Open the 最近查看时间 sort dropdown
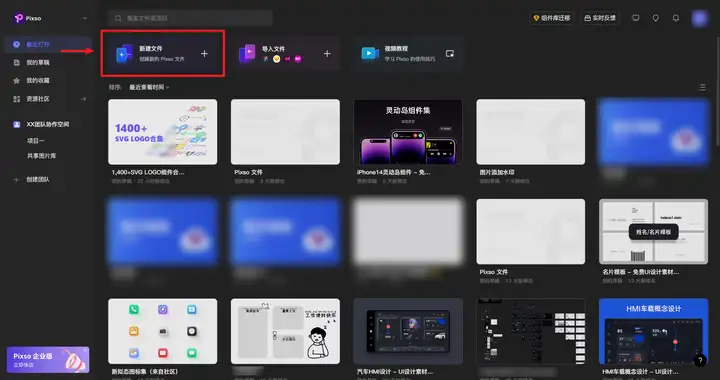 (x=149, y=87)
